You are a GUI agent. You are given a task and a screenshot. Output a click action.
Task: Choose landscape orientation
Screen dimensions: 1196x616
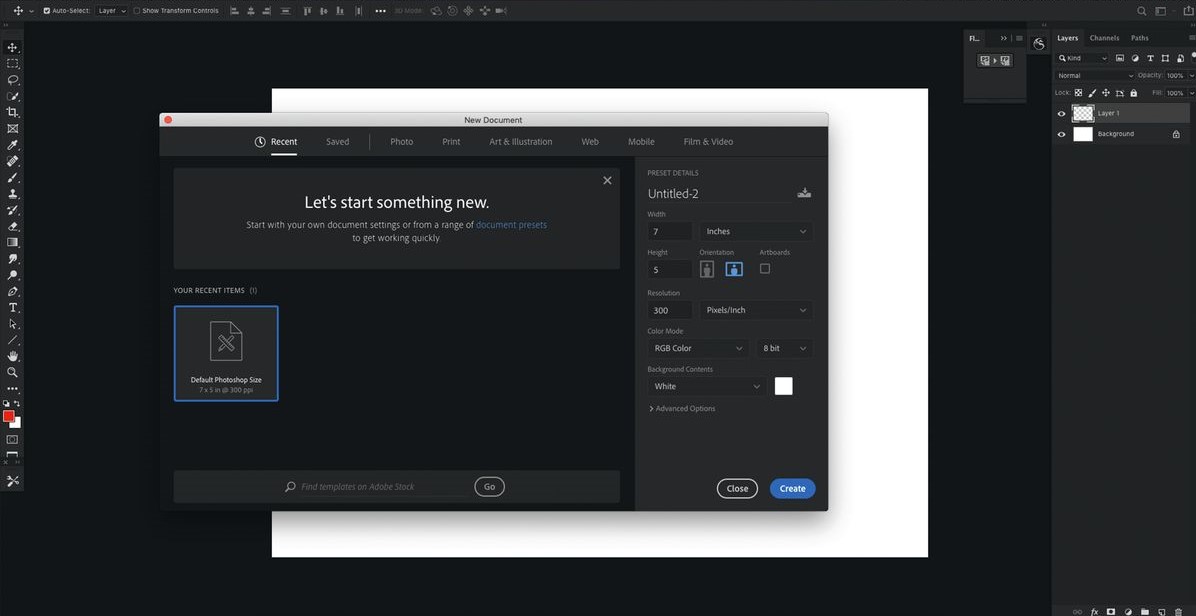pos(734,268)
